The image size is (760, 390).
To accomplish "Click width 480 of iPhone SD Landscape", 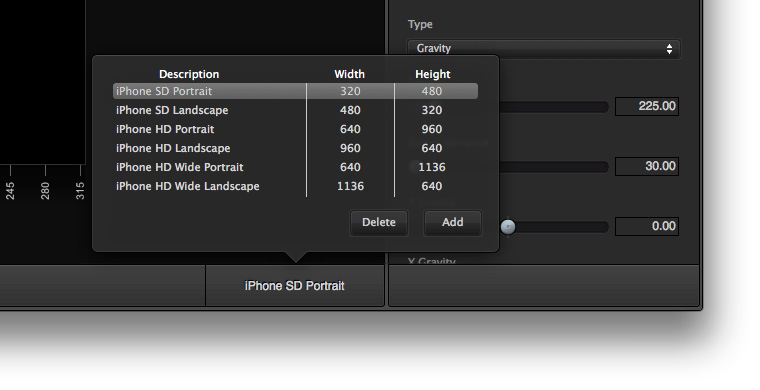I will 350,110.
